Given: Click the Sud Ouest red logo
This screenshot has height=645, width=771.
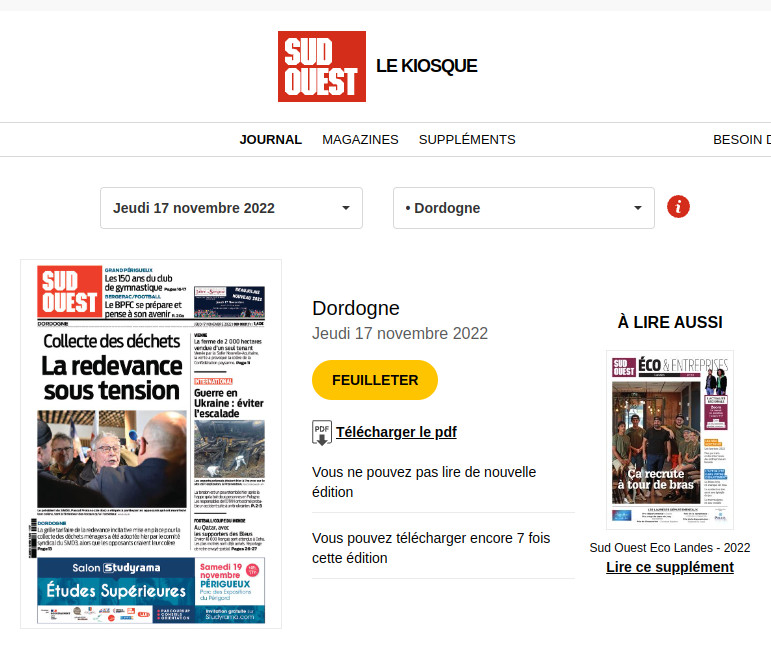Looking at the screenshot, I should pos(321,66).
